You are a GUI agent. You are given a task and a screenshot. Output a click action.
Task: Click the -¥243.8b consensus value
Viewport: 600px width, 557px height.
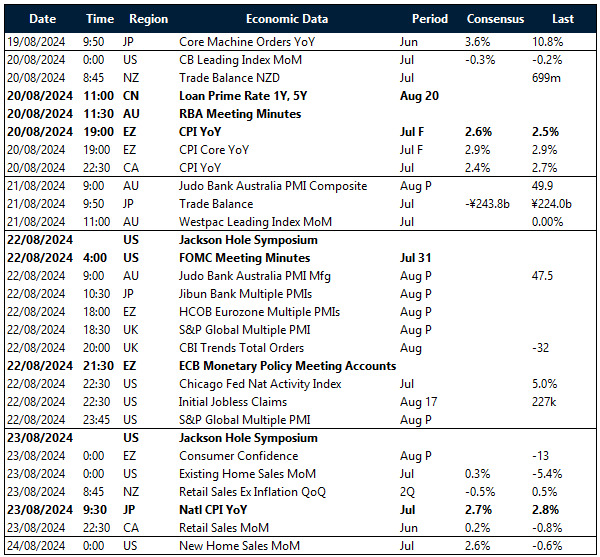coord(487,204)
